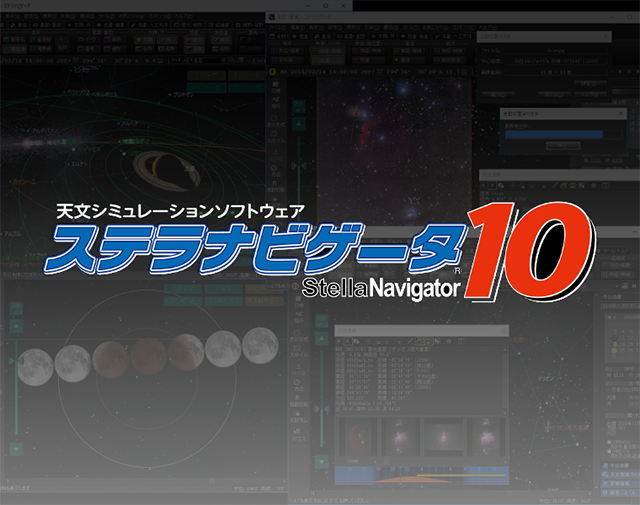
Task: Open date/time panel icon in Orion photo window
Action: 276,87
